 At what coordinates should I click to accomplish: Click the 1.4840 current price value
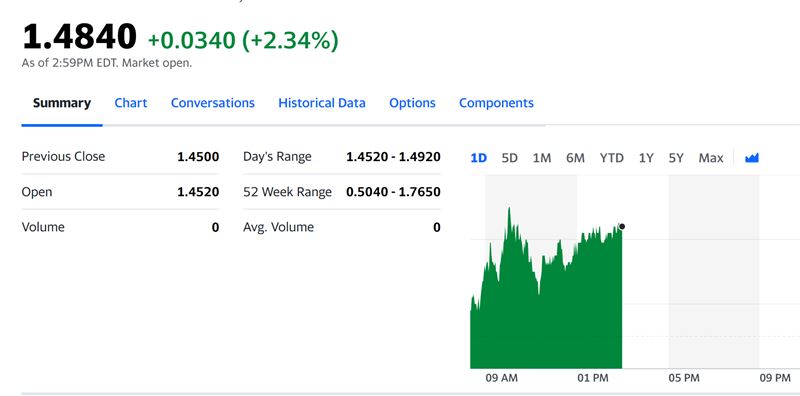click(79, 37)
